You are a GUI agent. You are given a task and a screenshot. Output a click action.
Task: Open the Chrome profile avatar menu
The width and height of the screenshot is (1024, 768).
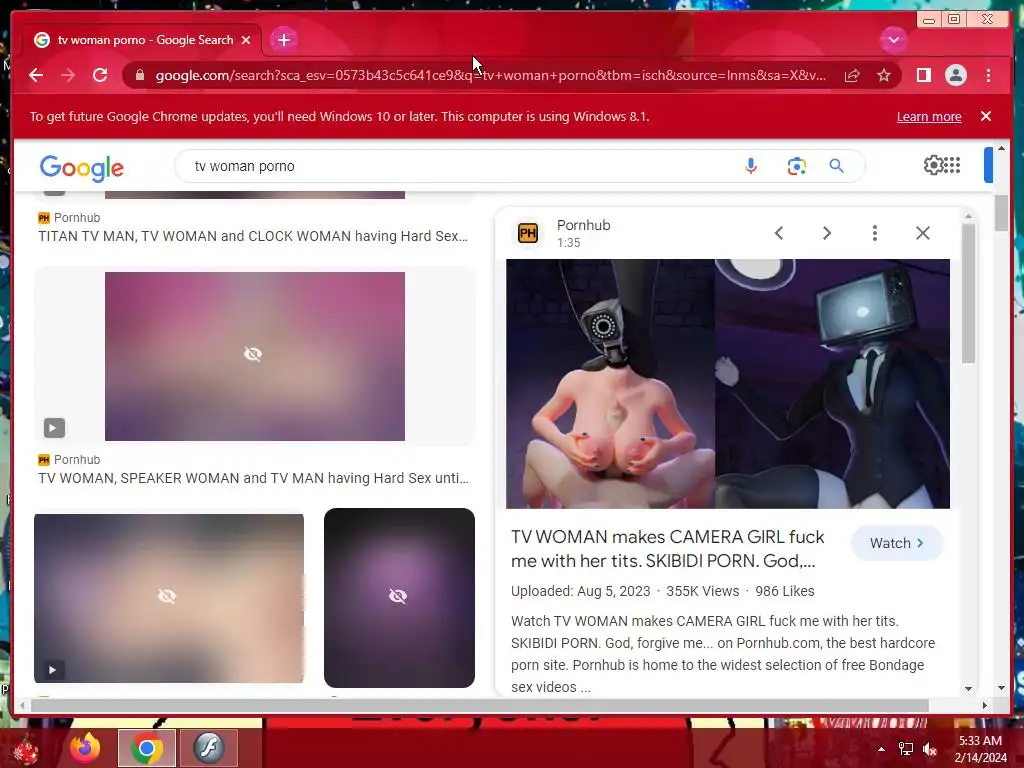955,75
